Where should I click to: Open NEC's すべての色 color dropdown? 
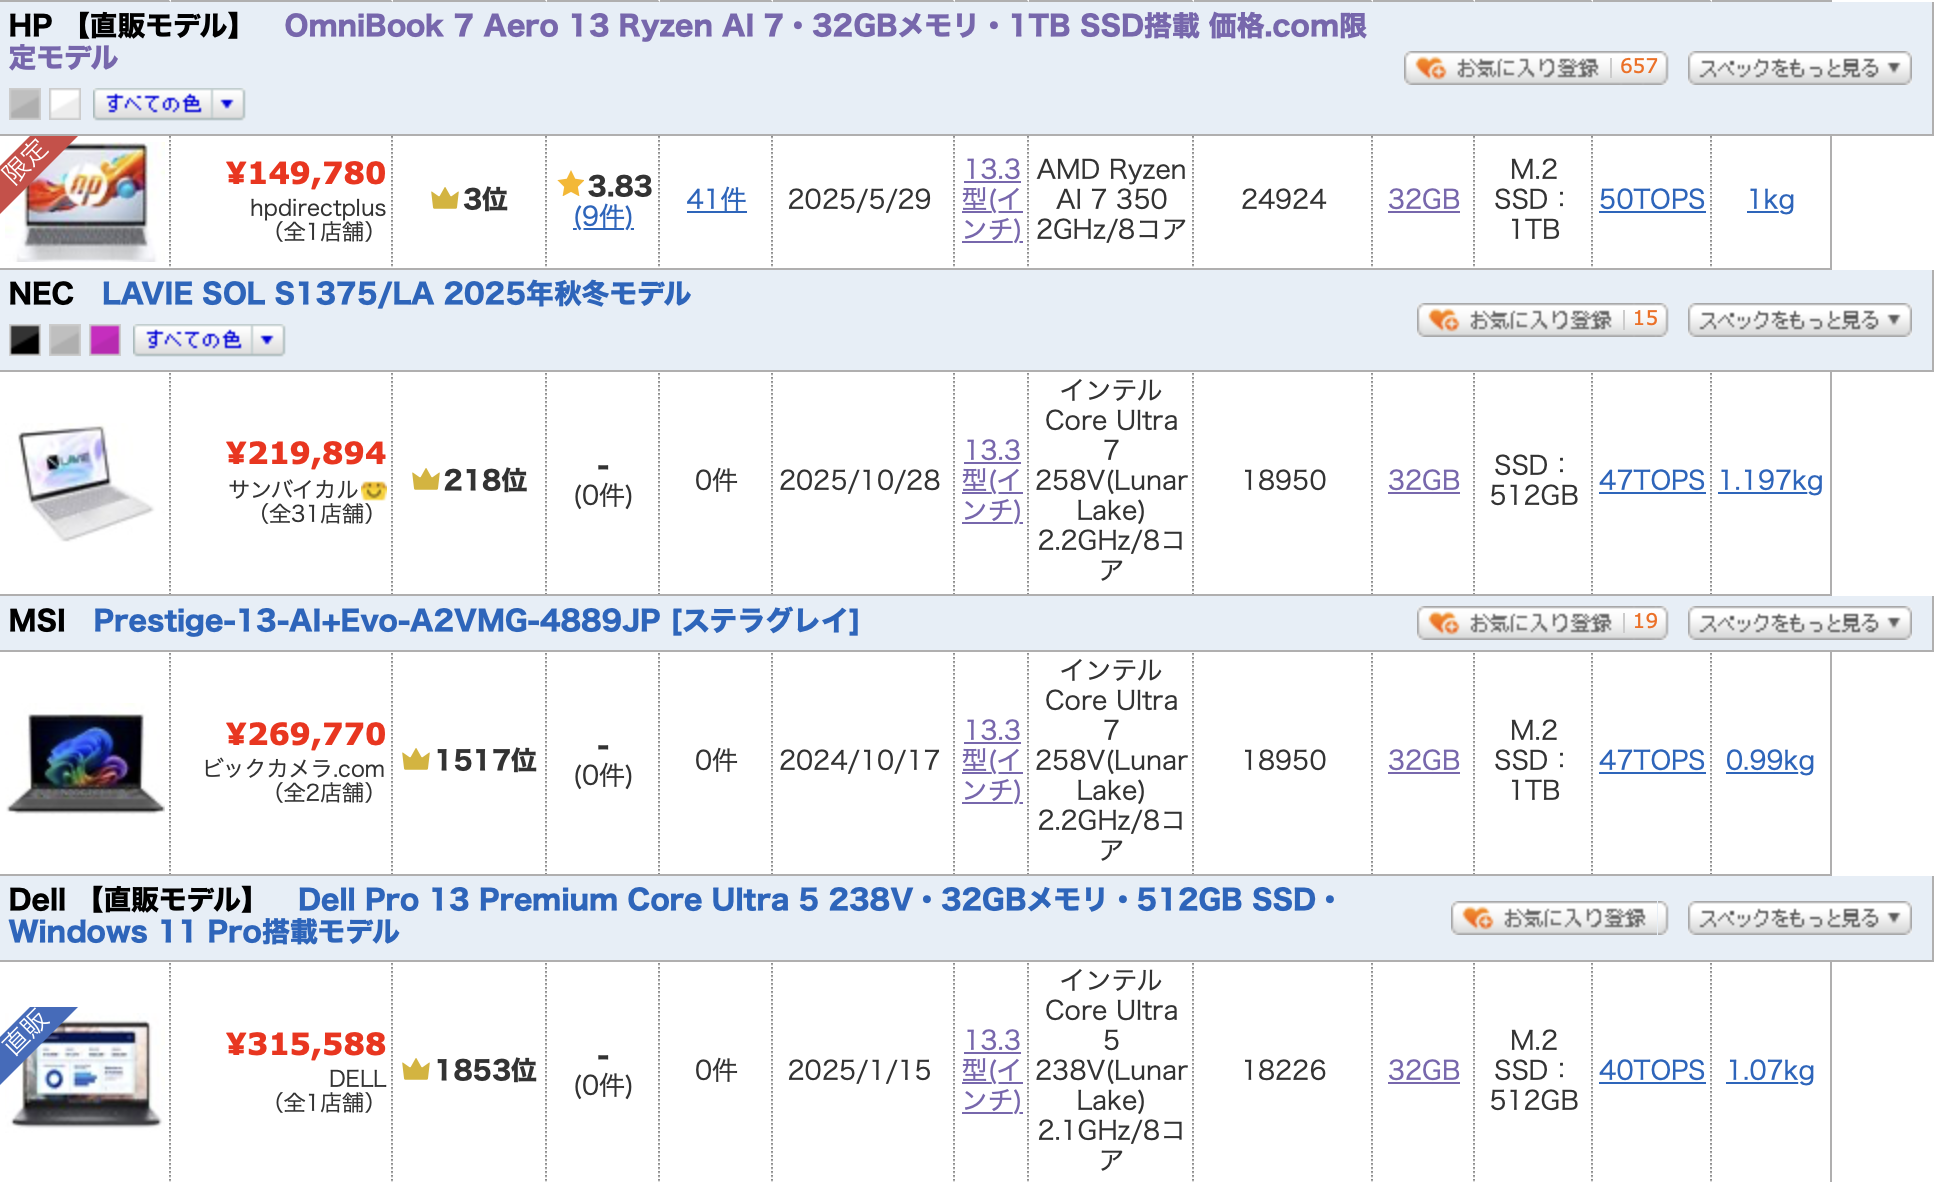[x=208, y=340]
